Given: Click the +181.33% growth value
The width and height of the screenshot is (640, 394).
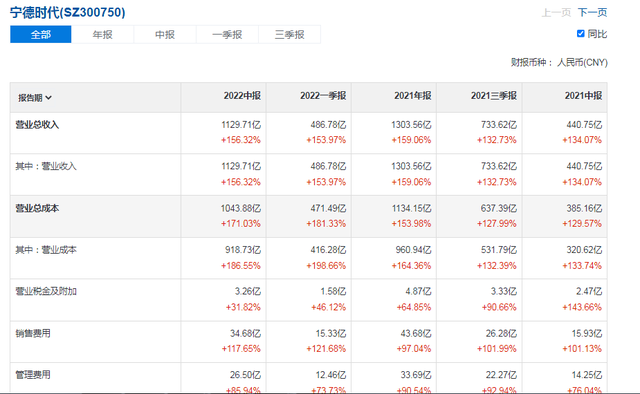Looking at the screenshot, I should coord(326,224).
